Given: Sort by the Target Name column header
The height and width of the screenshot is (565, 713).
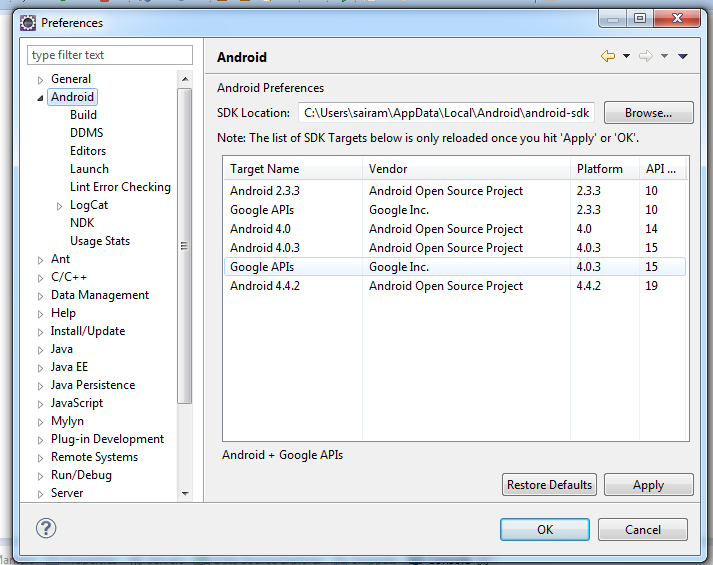Looking at the screenshot, I should pyautogui.click(x=293, y=169).
